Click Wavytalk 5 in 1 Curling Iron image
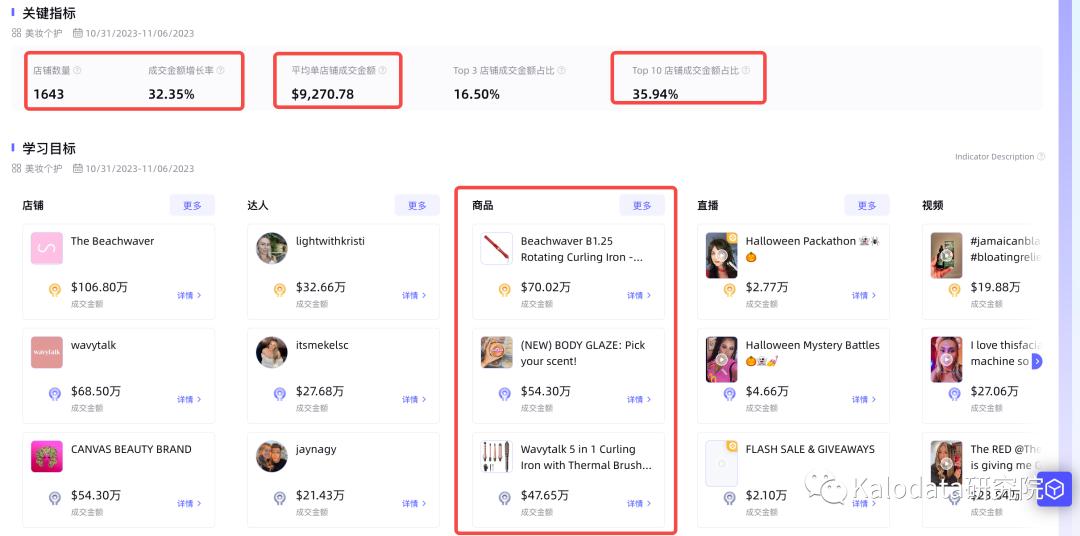Viewport: 1080px width, 536px height. tap(497, 456)
